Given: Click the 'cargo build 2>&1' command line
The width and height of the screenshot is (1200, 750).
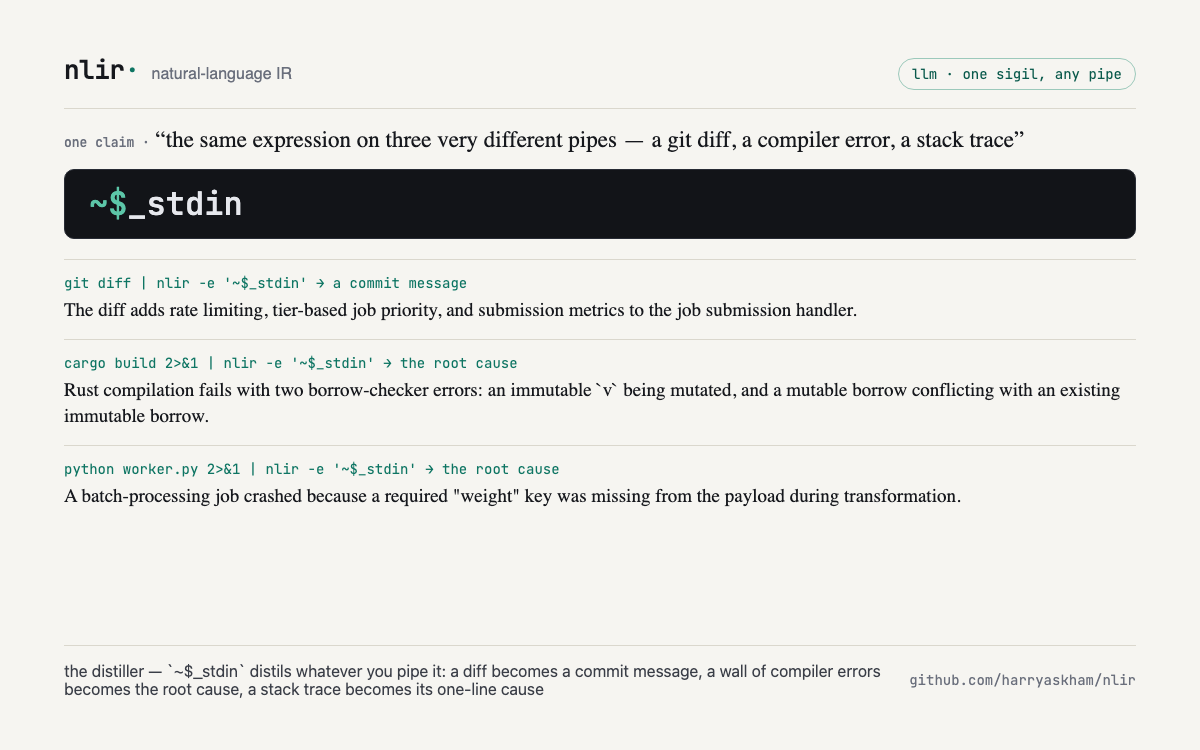Looking at the screenshot, I should tap(290, 363).
